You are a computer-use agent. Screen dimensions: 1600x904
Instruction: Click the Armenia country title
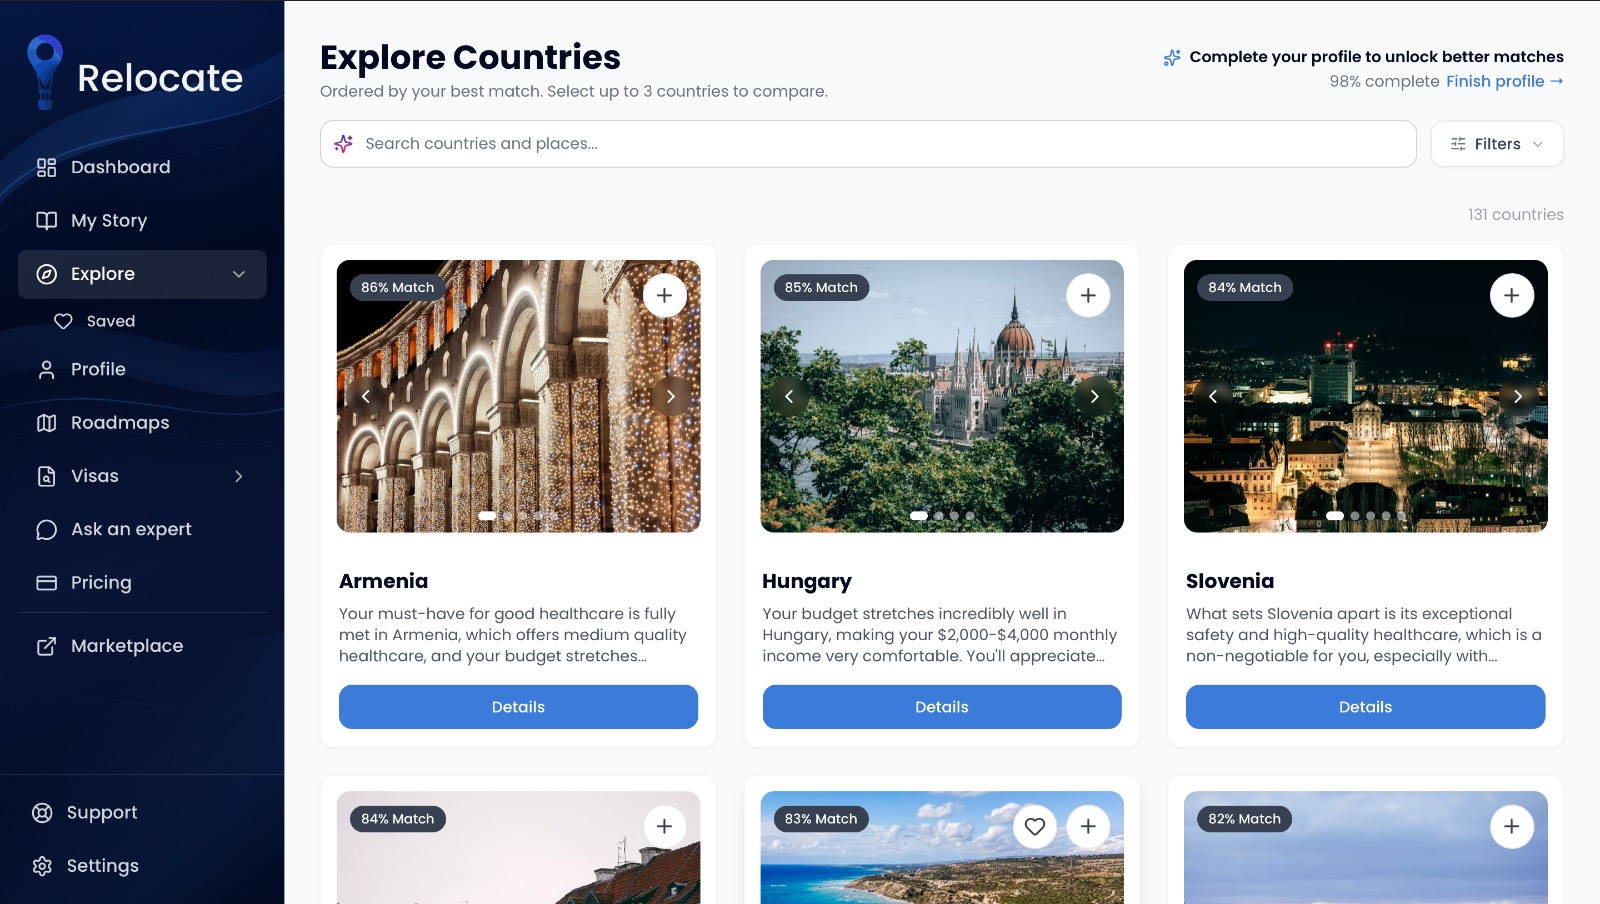pyautogui.click(x=383, y=581)
